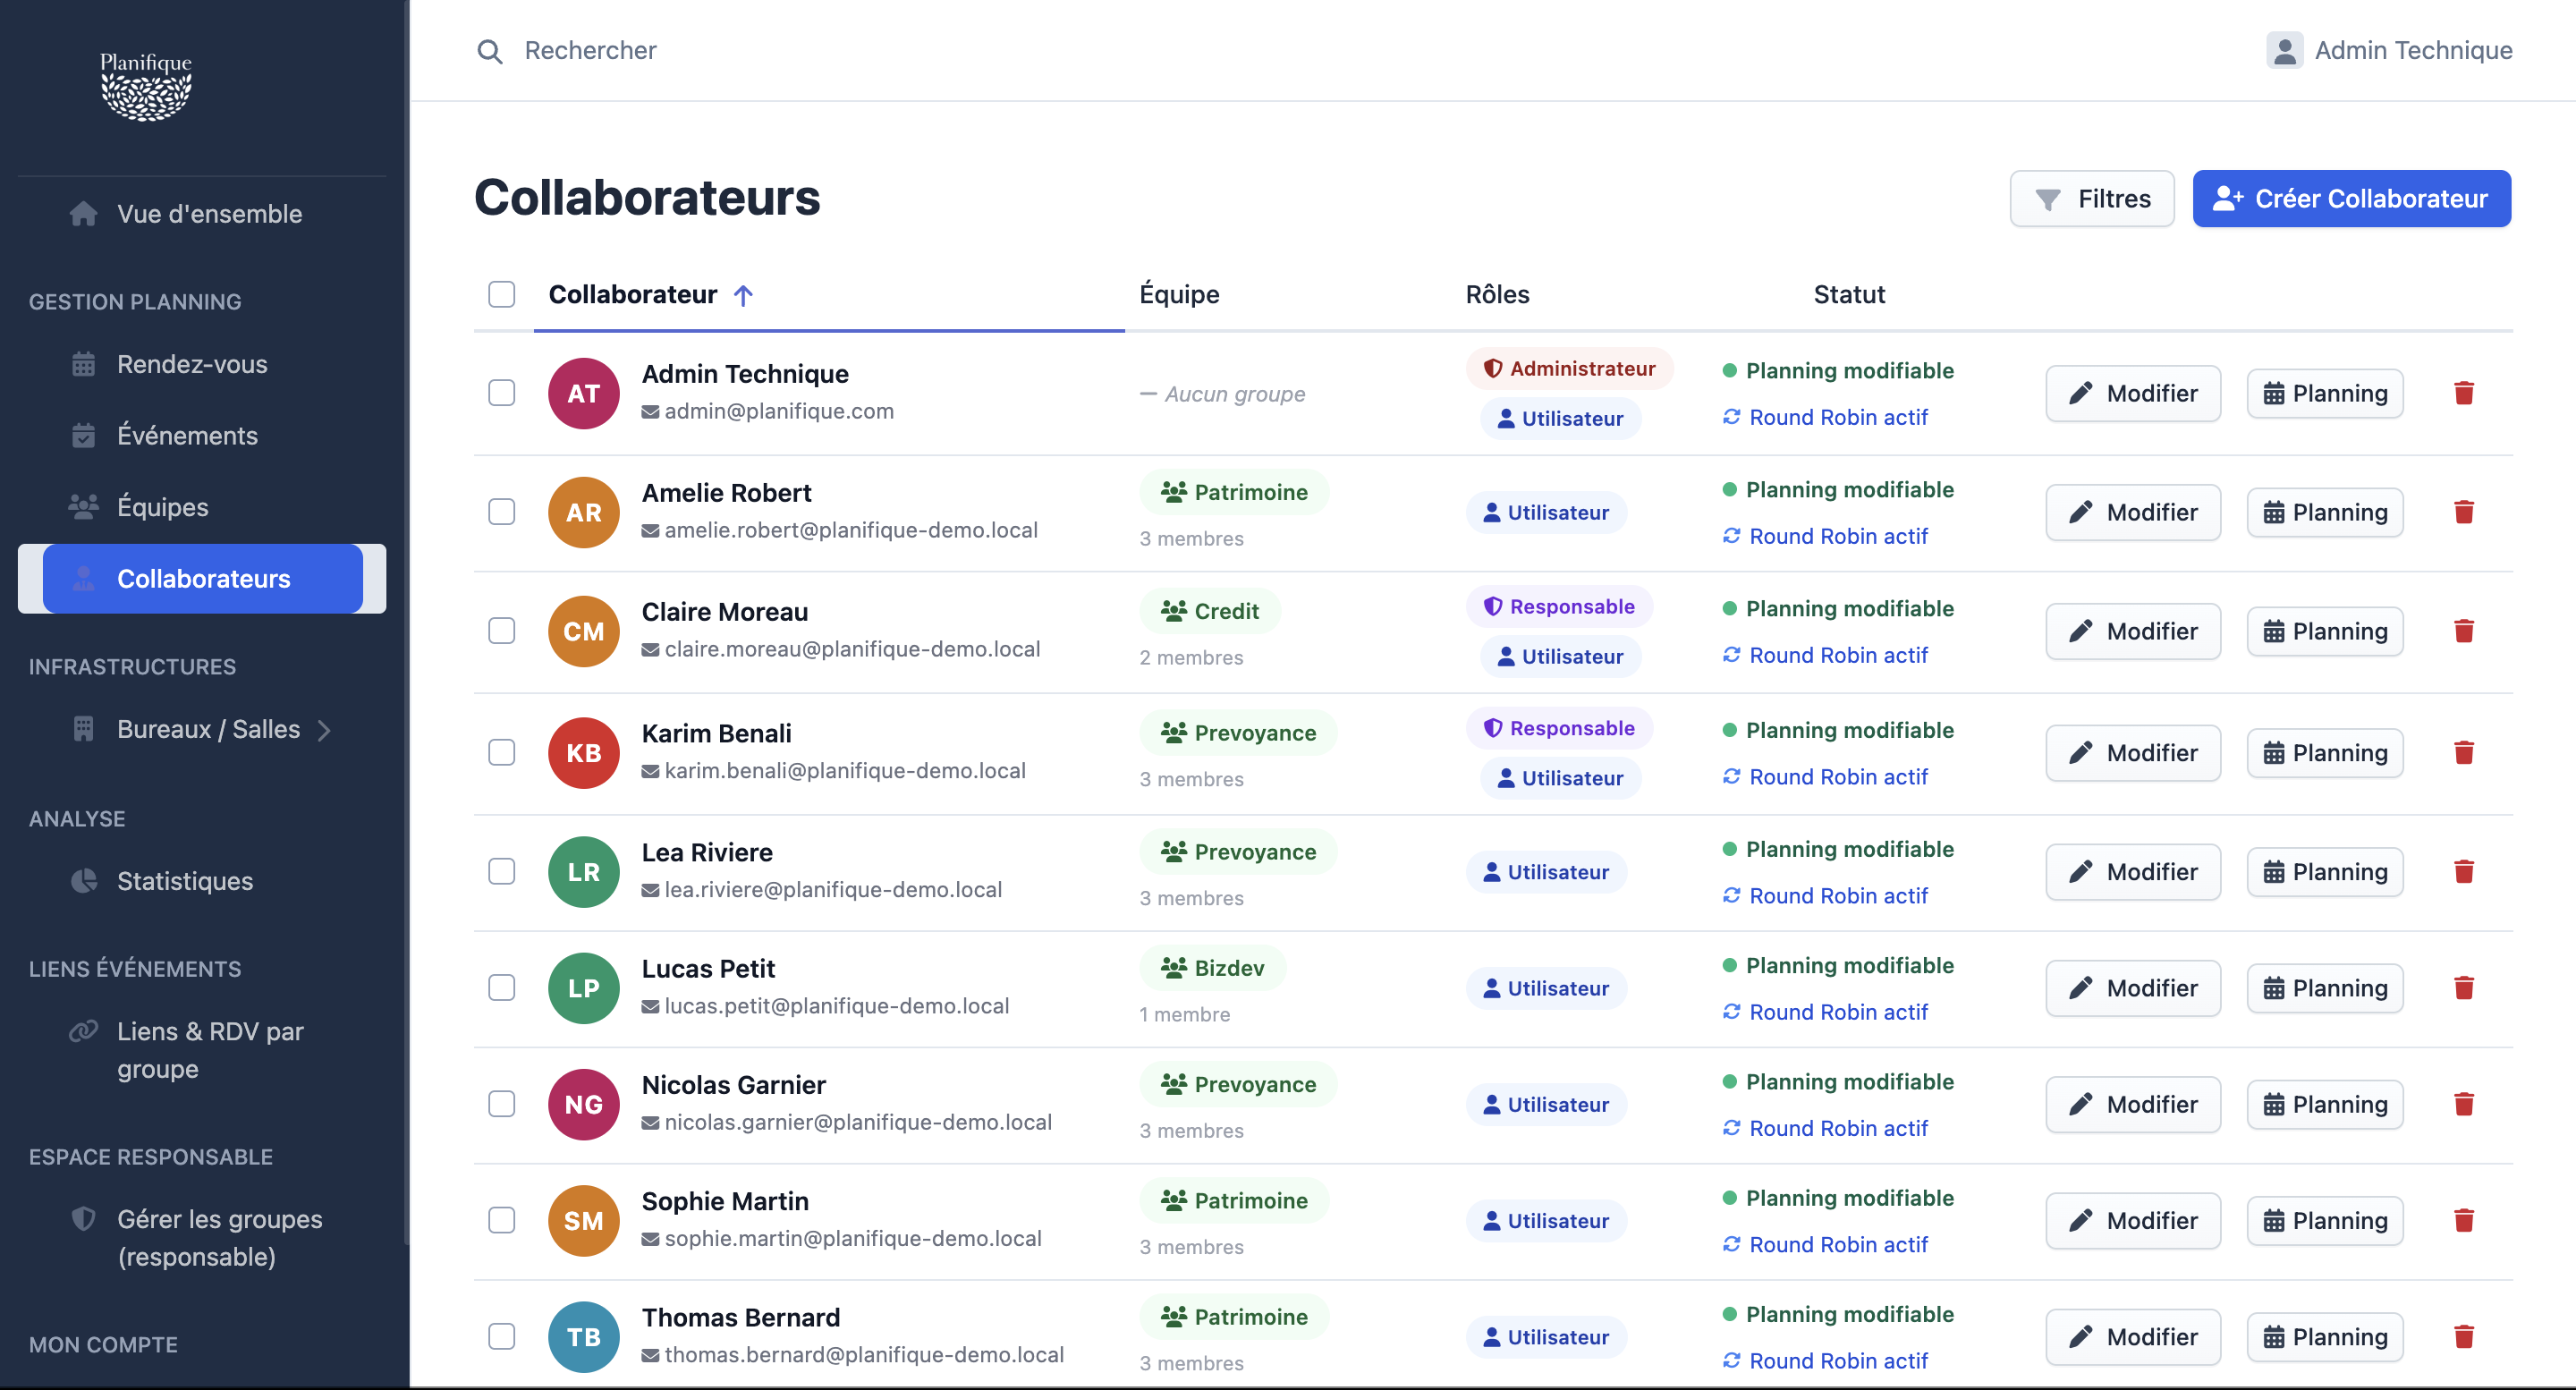The height and width of the screenshot is (1390, 2576).
Task: Navigate to Équipes in sidebar
Action: pyautogui.click(x=202, y=507)
